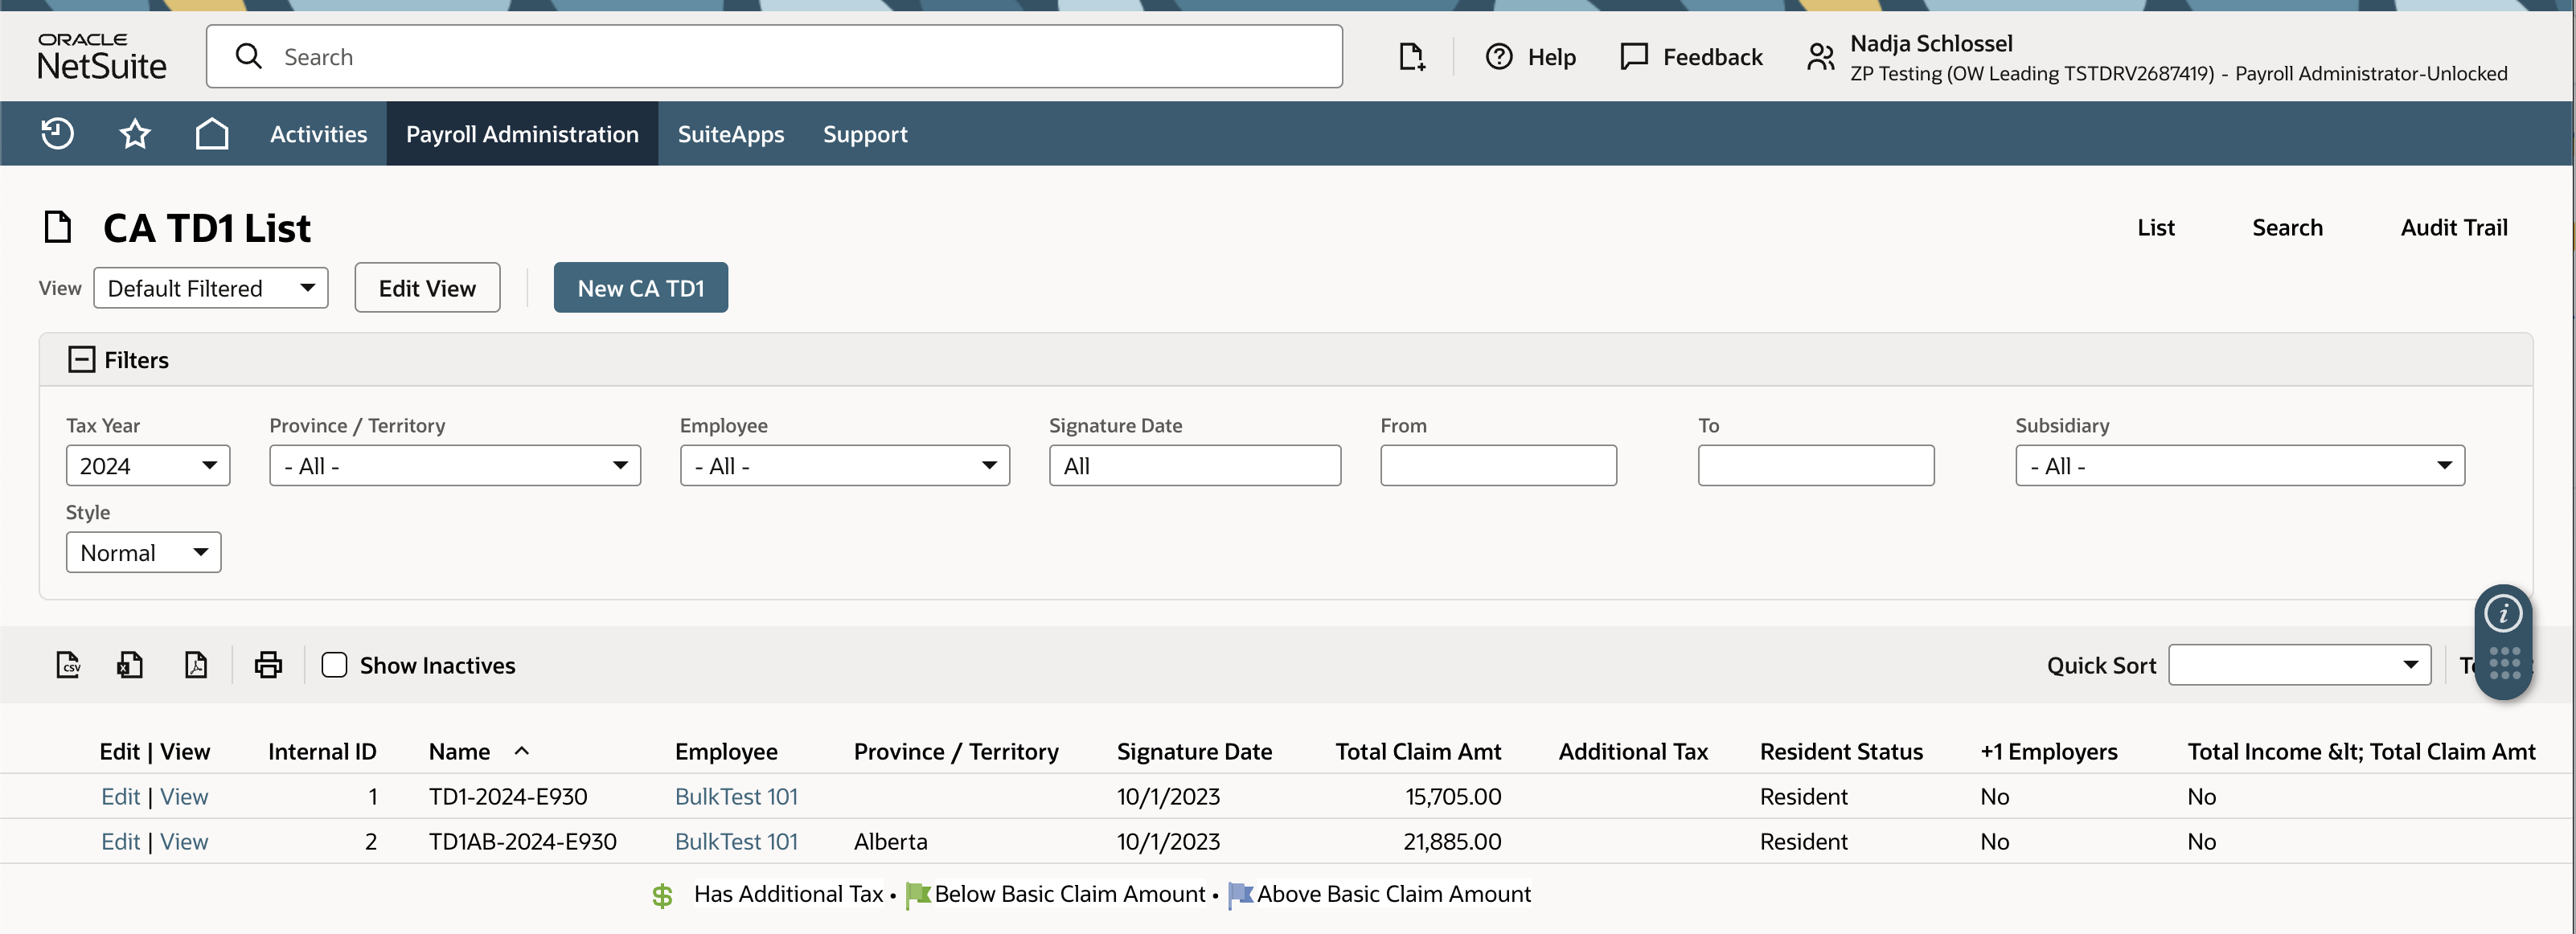This screenshot has width=2576, height=934.
Task: Export the list as CSV
Action: tap(68, 665)
